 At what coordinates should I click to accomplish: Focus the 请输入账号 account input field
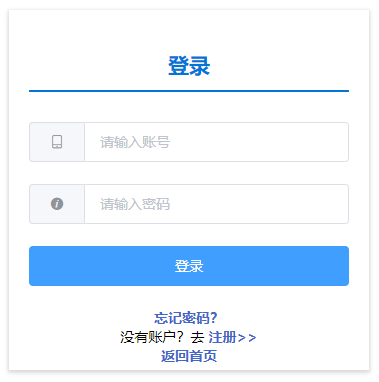[x=217, y=142]
